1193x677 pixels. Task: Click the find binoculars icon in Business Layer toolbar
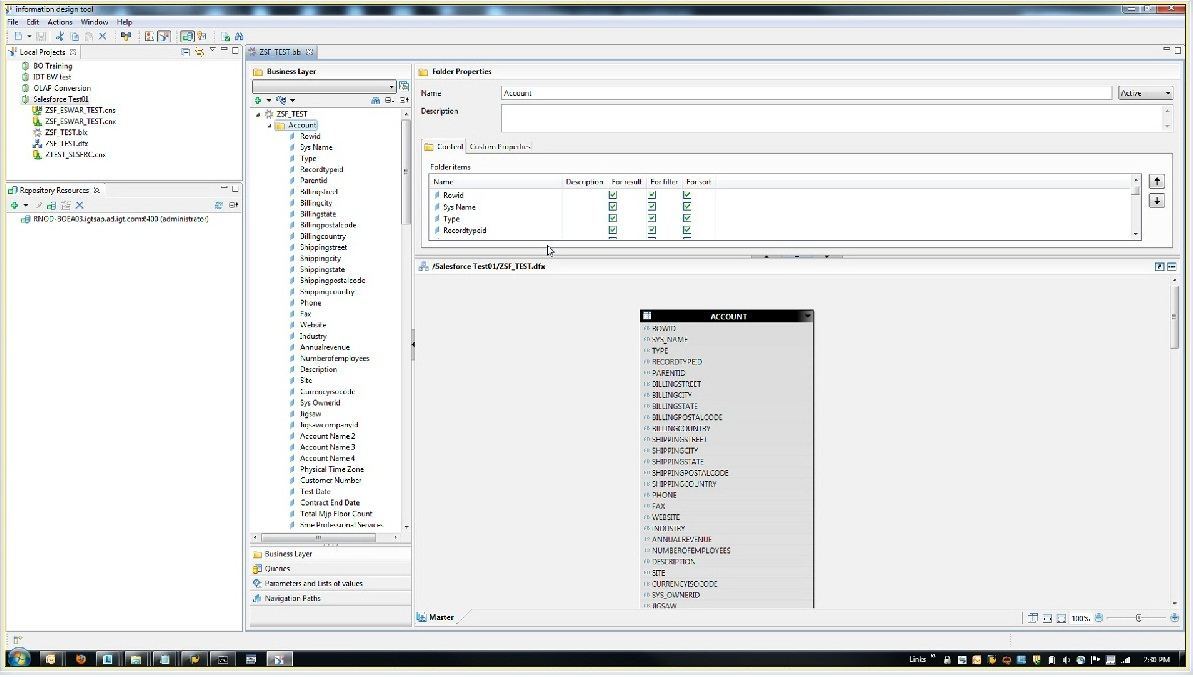pos(375,100)
